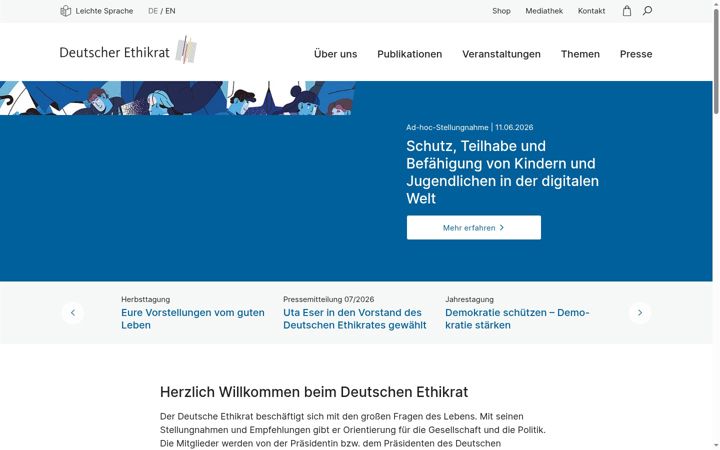Click the Leichte Sprache link
Viewport: 720px width, 450px height.
point(104,11)
